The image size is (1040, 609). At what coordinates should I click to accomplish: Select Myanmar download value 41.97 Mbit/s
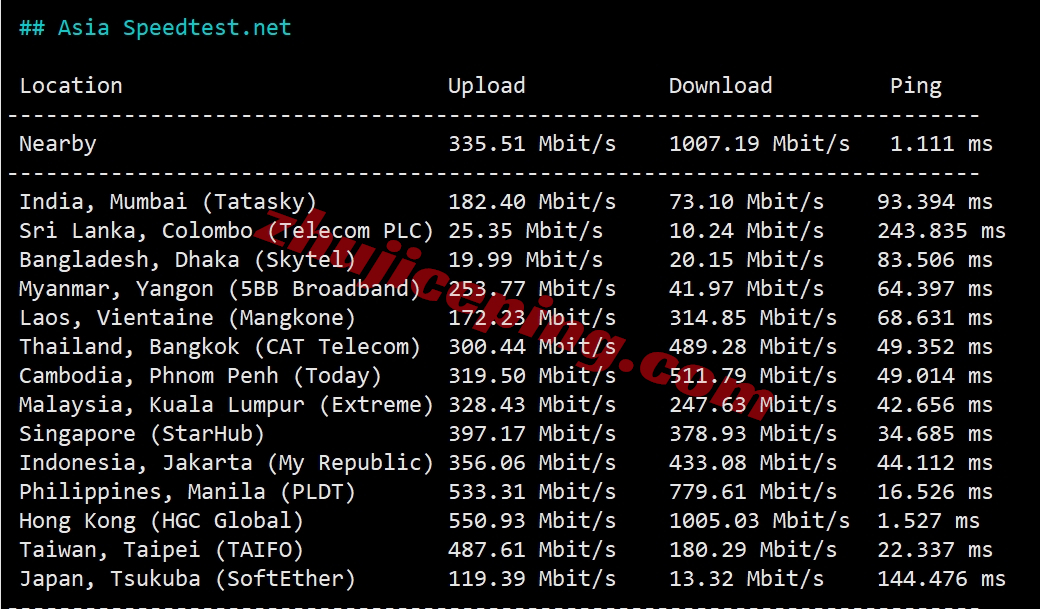pos(746,289)
